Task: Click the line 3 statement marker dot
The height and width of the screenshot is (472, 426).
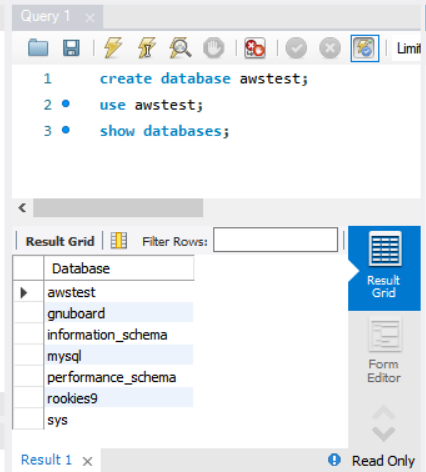Action: (x=66, y=130)
